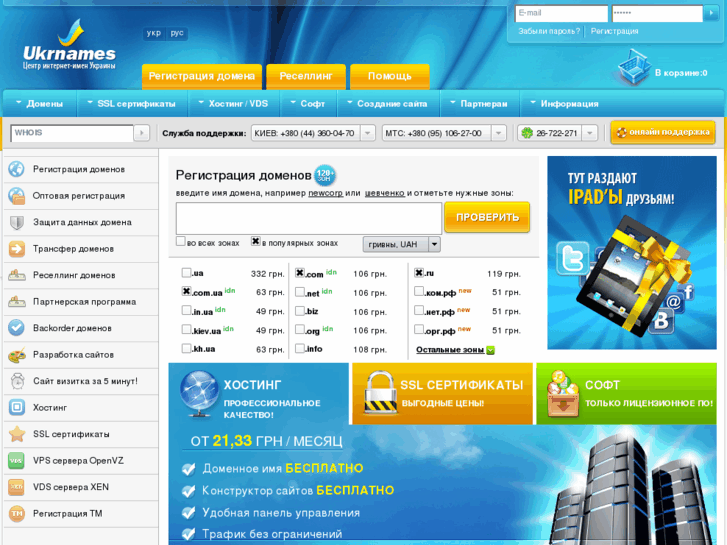Enable the во всех зонах checkbox
Image resolution: width=727 pixels, height=545 pixels.
(180, 241)
